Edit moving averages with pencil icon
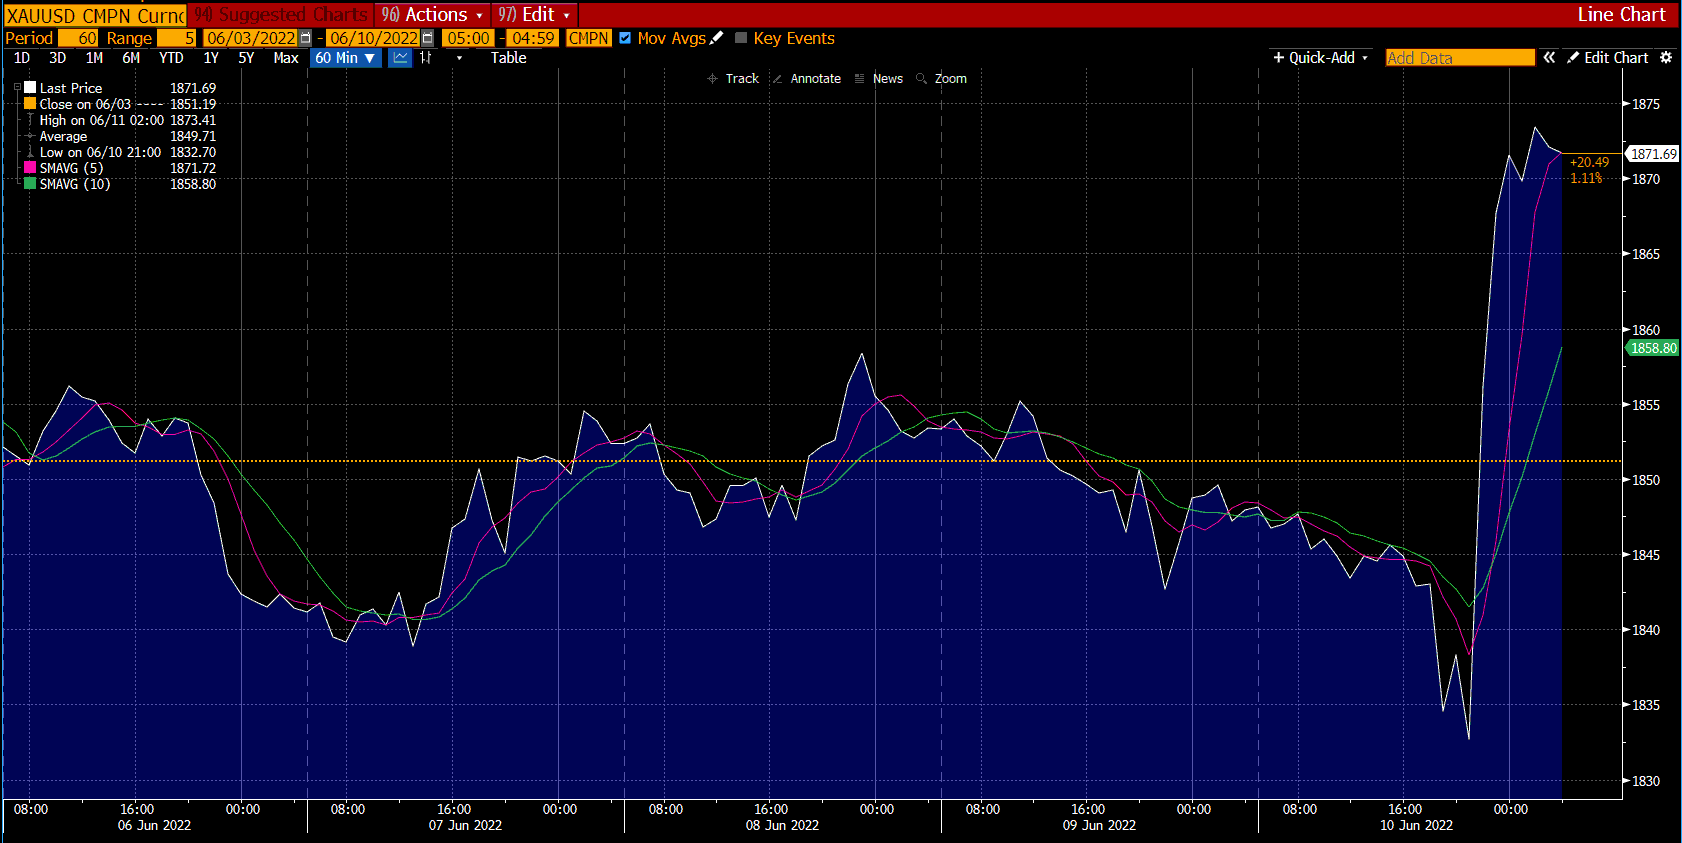The height and width of the screenshot is (843, 1682). pyautogui.click(x=716, y=38)
